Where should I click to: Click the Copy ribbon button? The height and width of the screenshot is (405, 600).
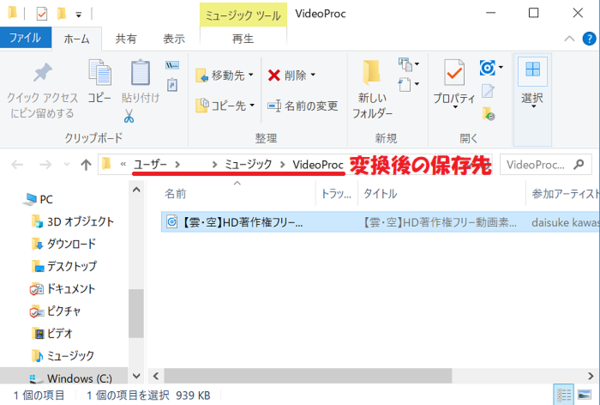coord(99,81)
